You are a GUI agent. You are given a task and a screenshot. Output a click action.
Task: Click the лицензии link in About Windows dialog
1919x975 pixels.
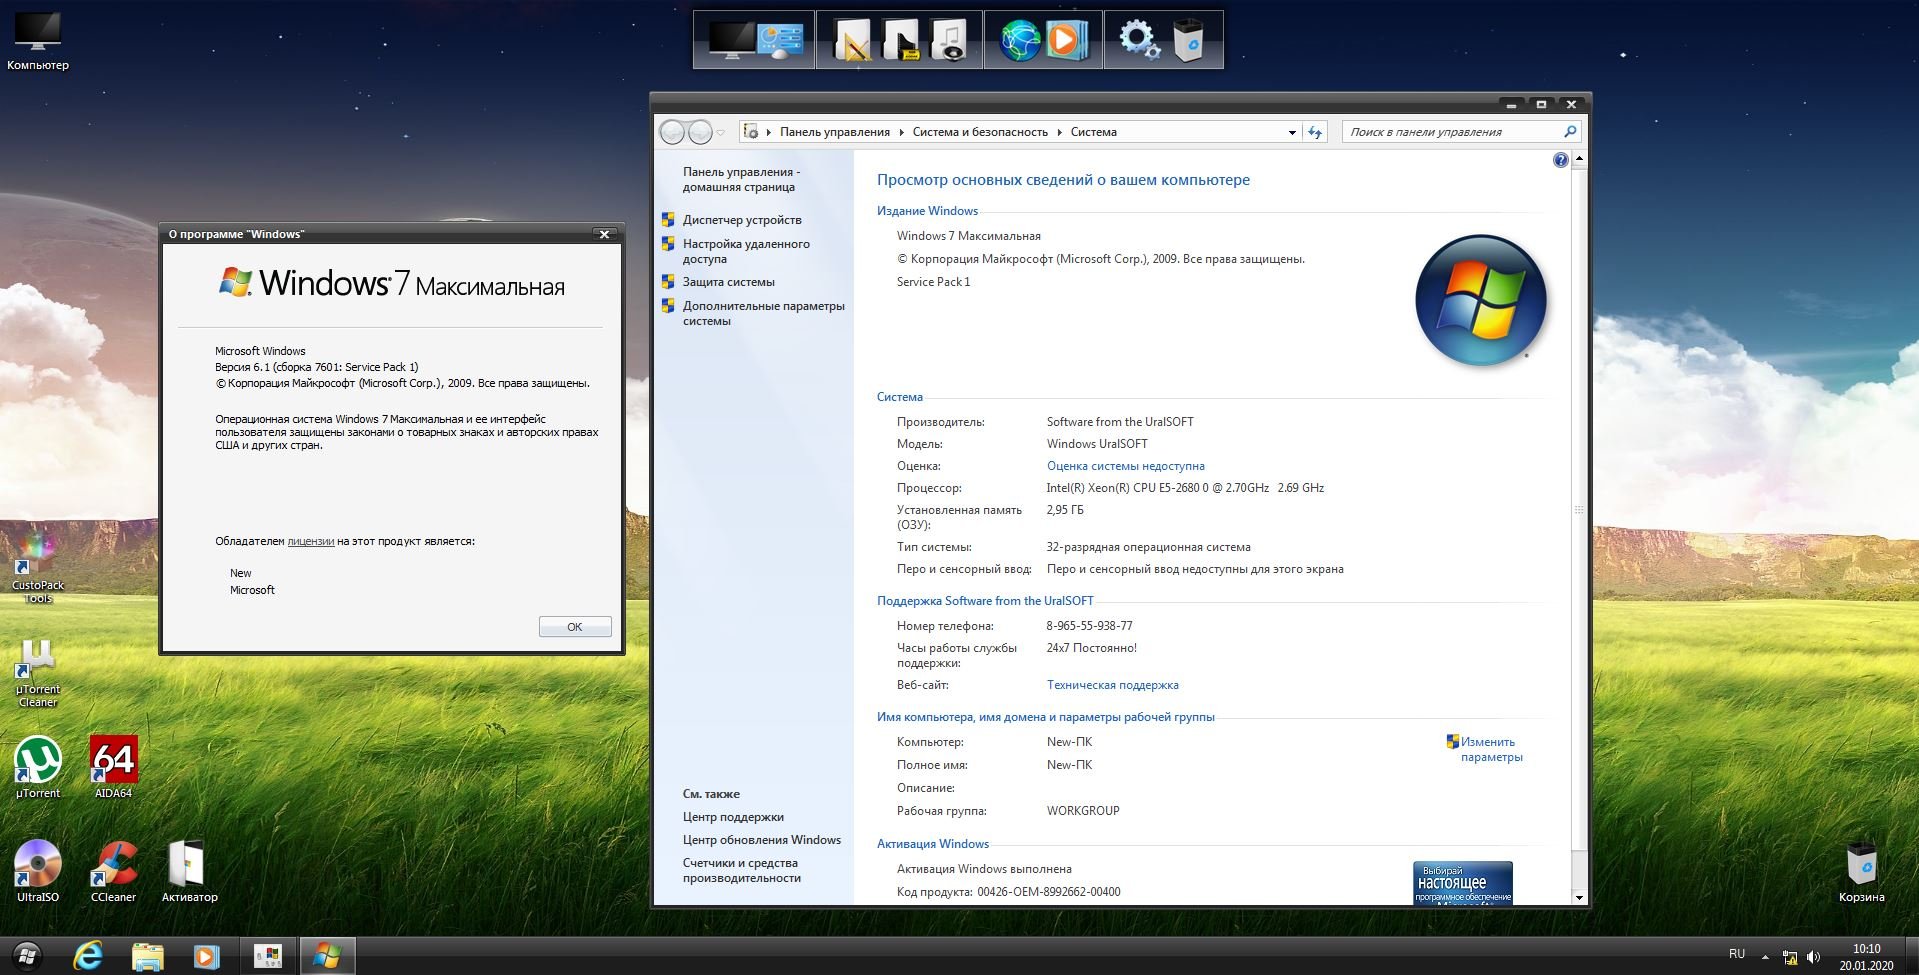[310, 541]
